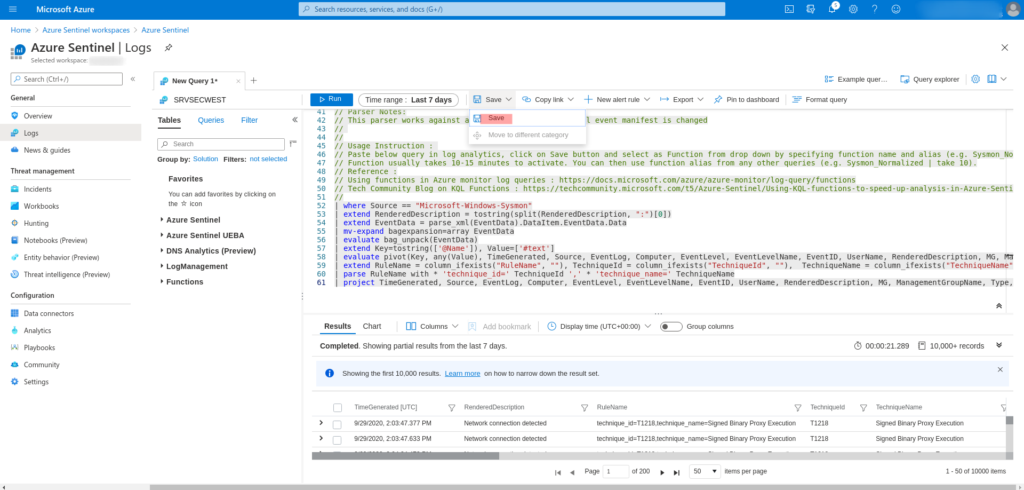Open portal settings gear in top bar
The width and height of the screenshot is (1024, 490).
point(853,9)
